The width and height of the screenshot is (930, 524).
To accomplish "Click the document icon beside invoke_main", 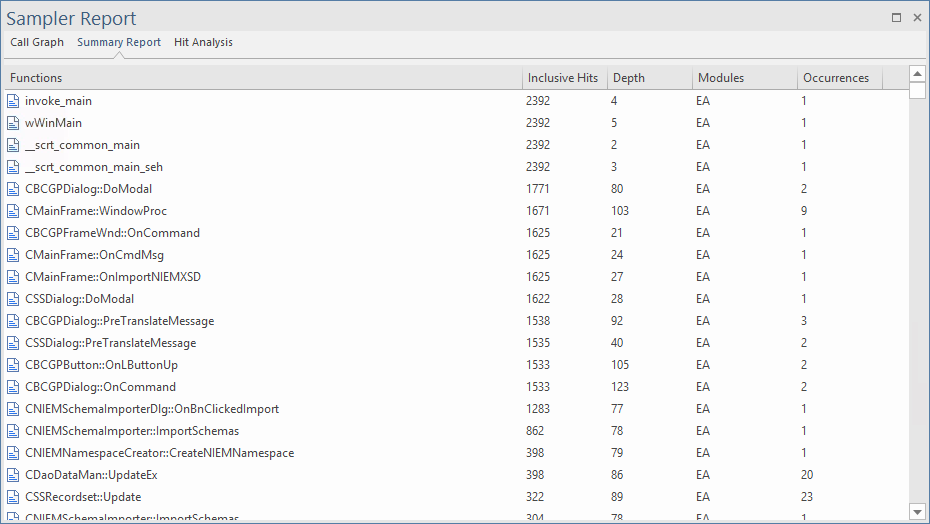I will tap(13, 101).
